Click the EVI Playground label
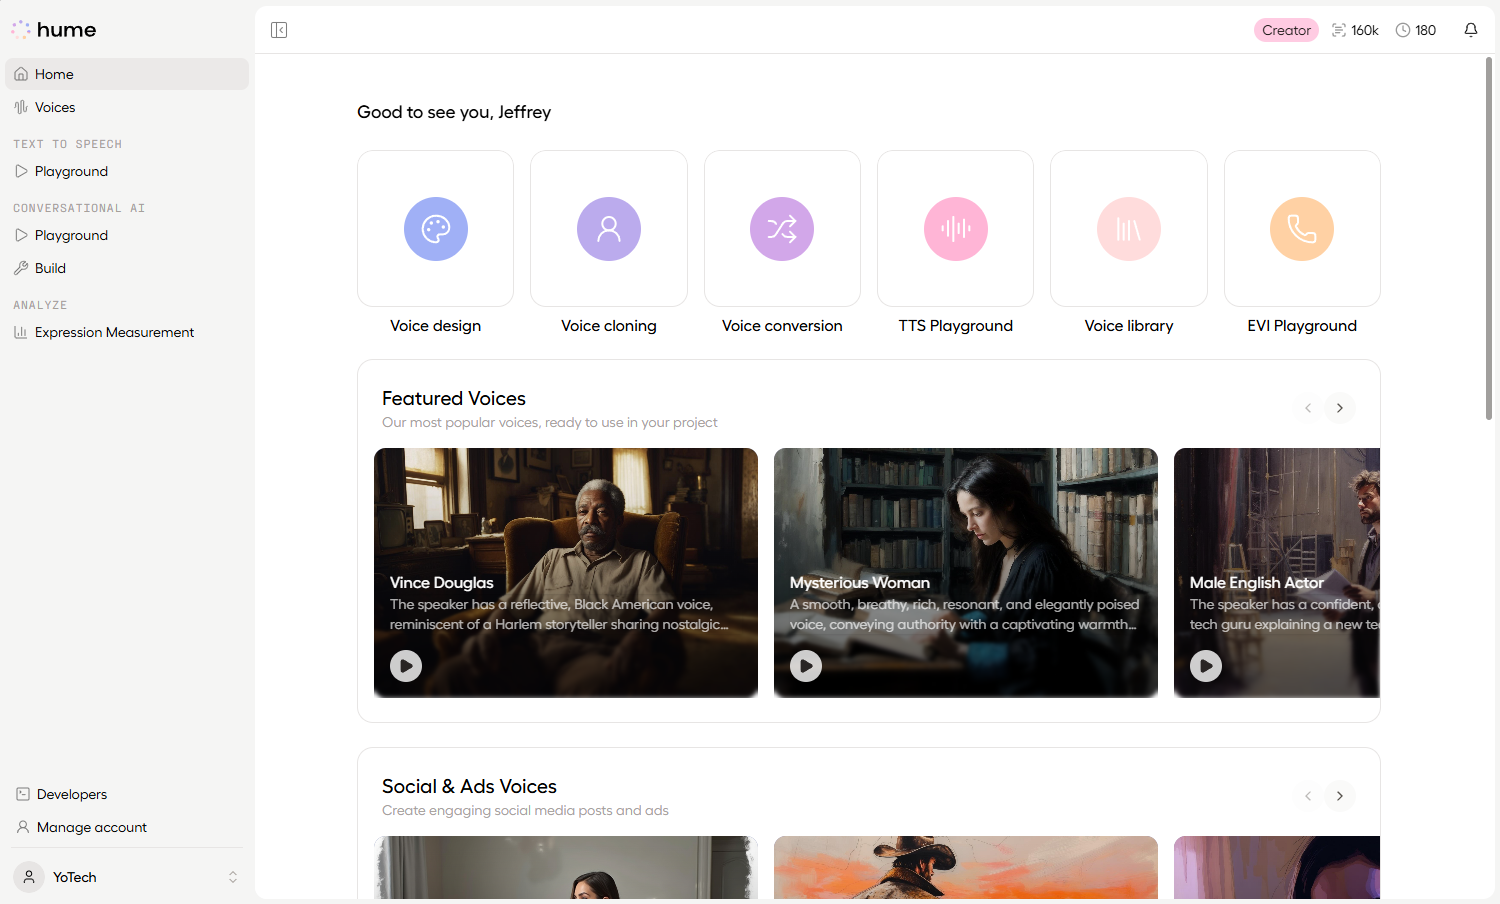The image size is (1500, 904). (1302, 326)
